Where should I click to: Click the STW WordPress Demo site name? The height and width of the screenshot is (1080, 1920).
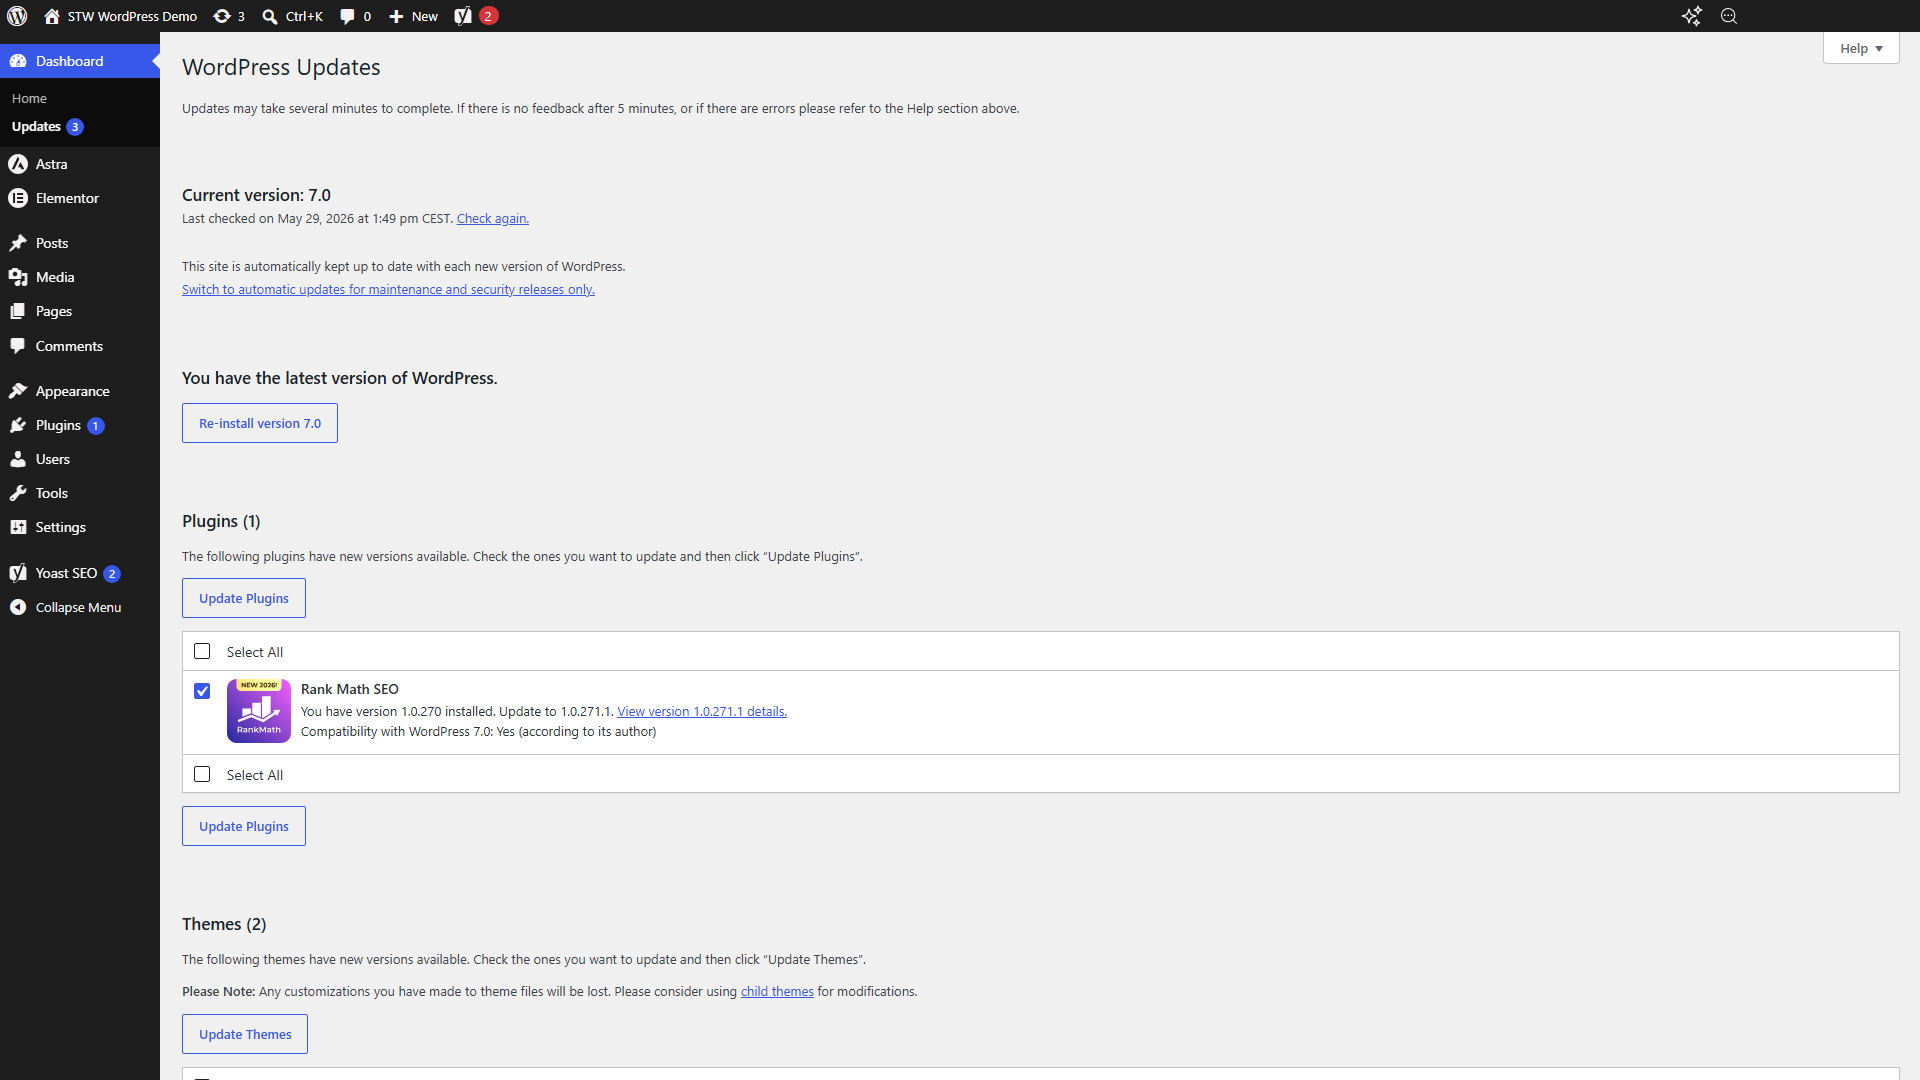point(132,16)
